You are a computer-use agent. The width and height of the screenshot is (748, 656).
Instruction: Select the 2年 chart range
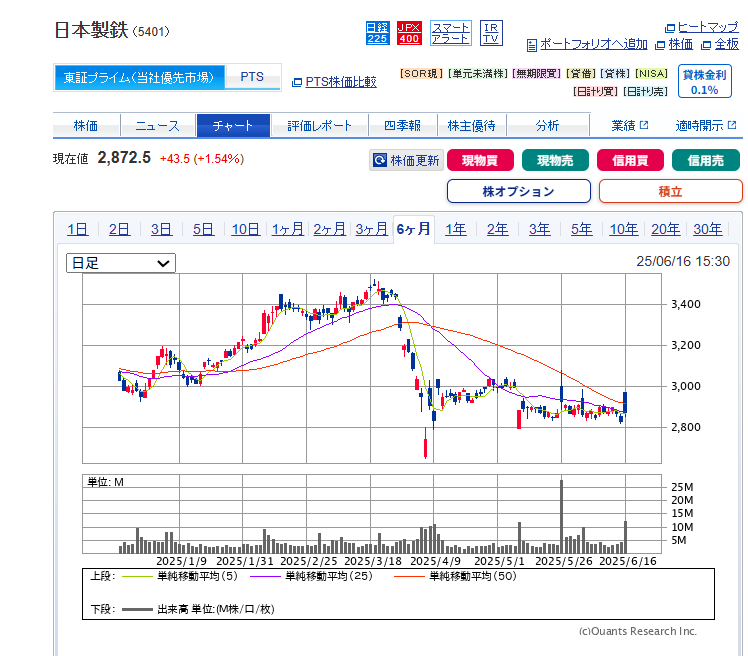(498, 229)
